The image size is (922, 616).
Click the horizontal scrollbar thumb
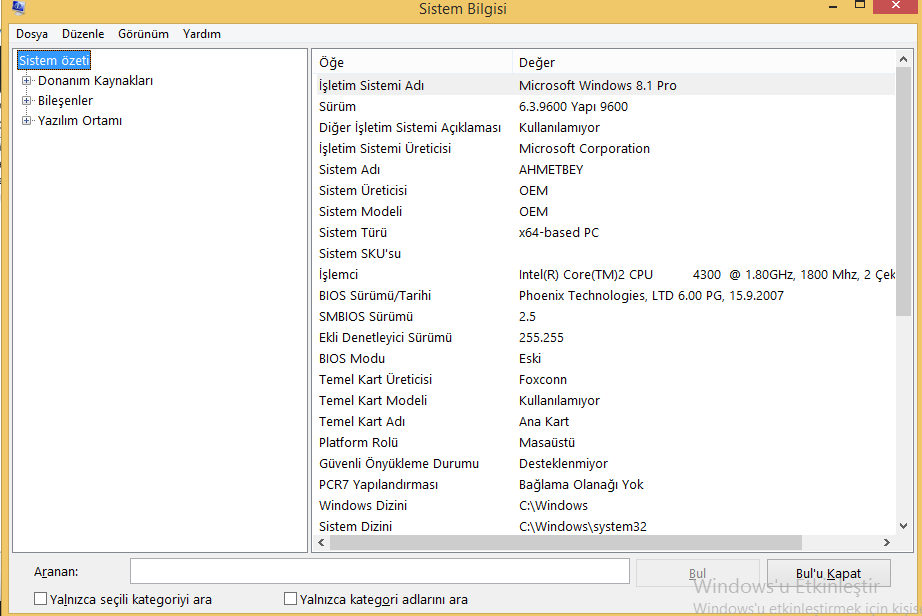[x=566, y=543]
